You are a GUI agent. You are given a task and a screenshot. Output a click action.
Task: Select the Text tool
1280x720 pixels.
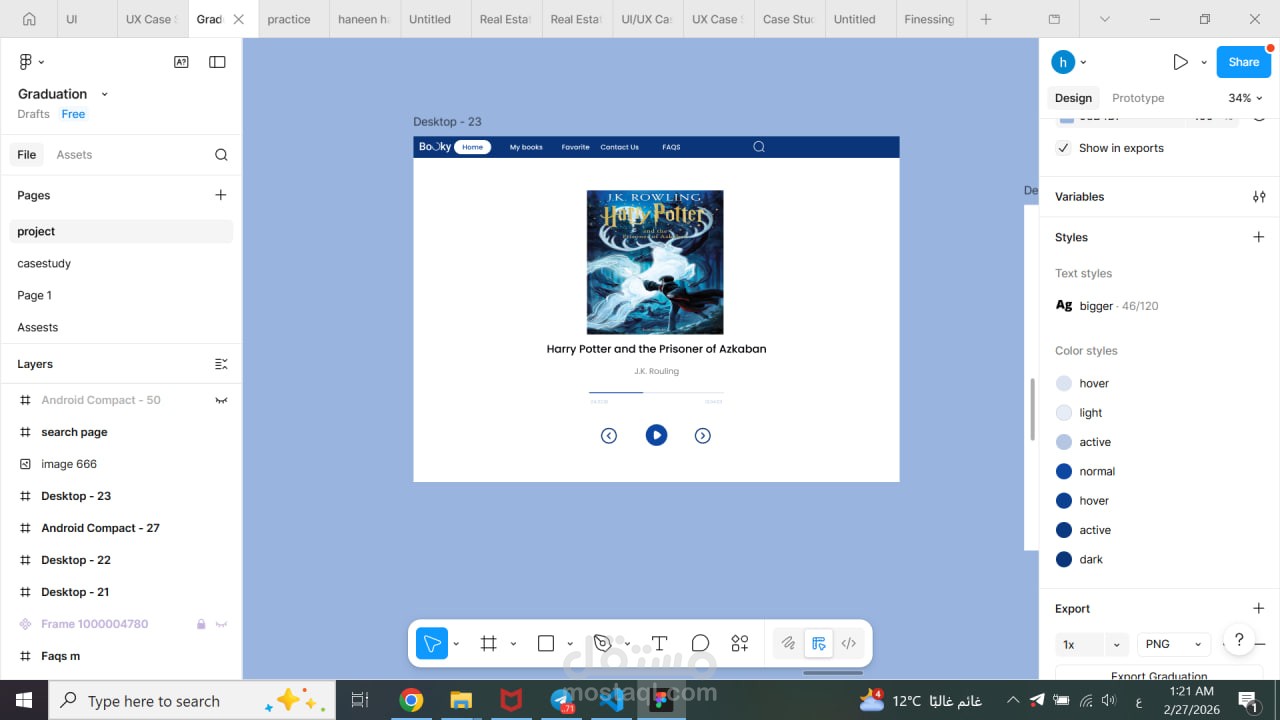(660, 643)
